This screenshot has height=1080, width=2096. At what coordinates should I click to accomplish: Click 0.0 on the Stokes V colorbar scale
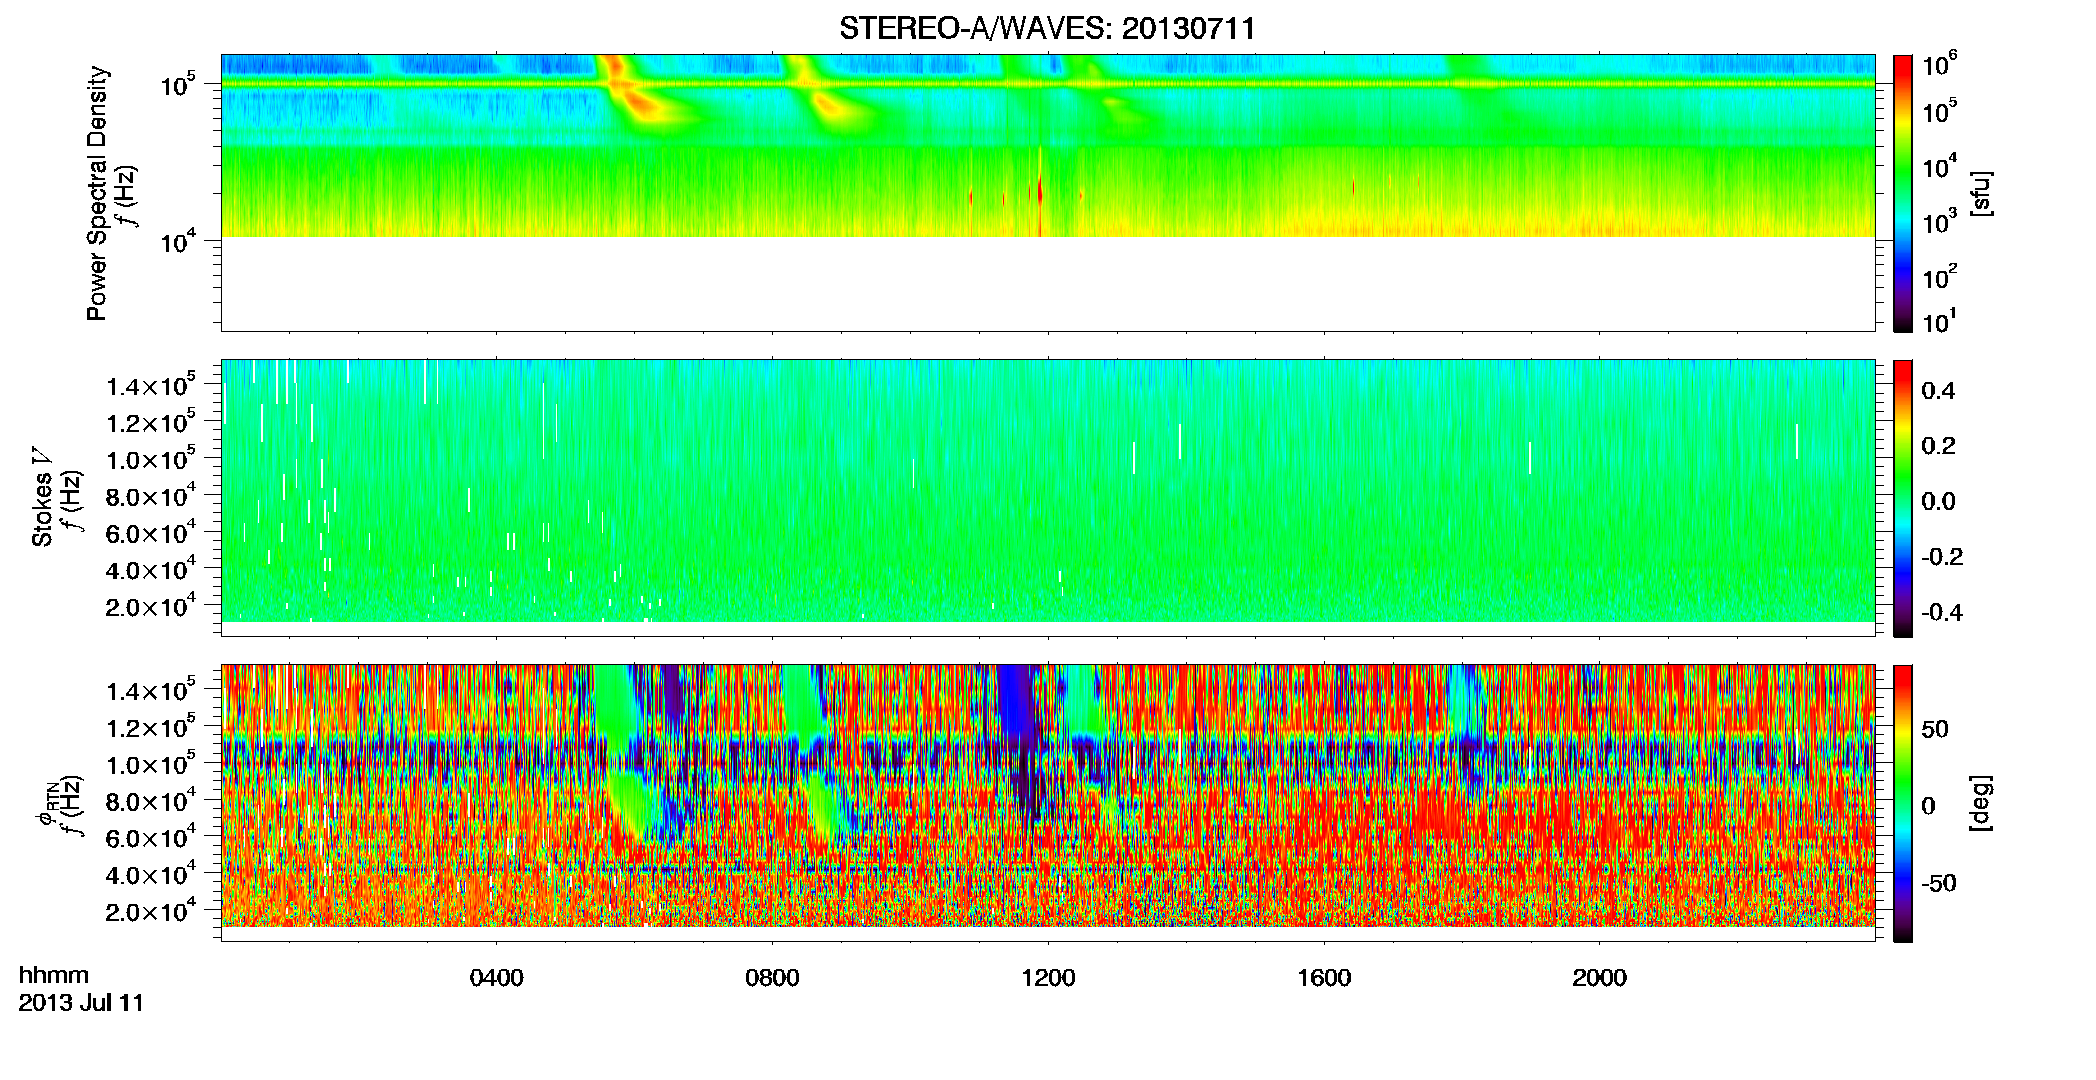[1938, 502]
